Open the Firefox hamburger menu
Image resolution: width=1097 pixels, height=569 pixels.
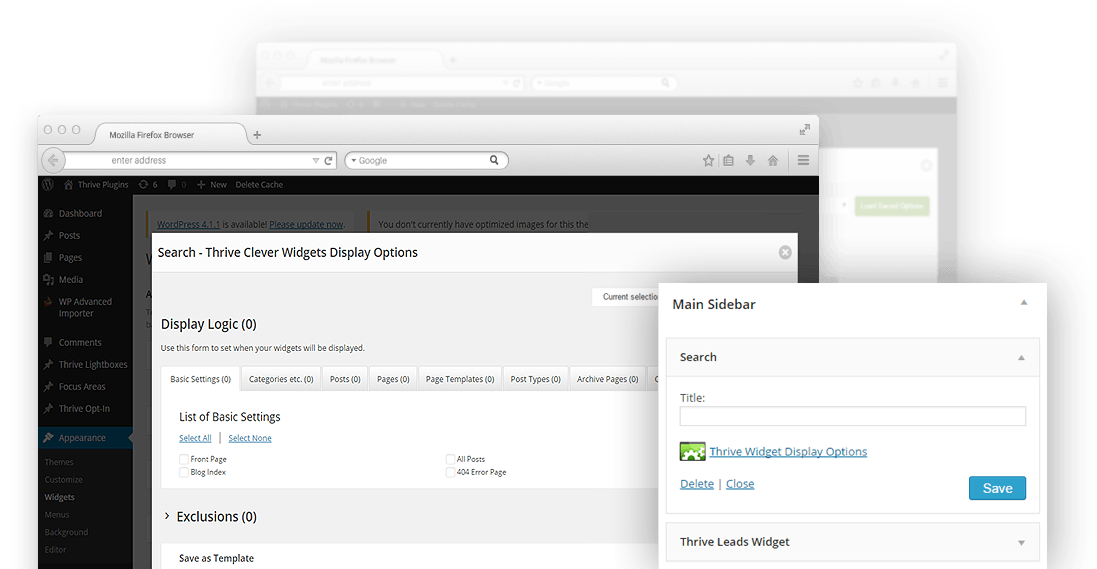803,160
